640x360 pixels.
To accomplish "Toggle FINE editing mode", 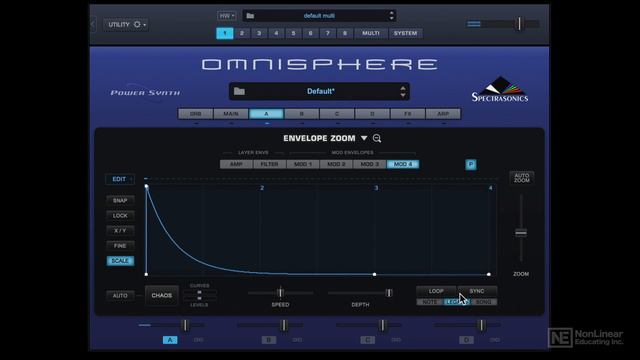I will click(120, 246).
